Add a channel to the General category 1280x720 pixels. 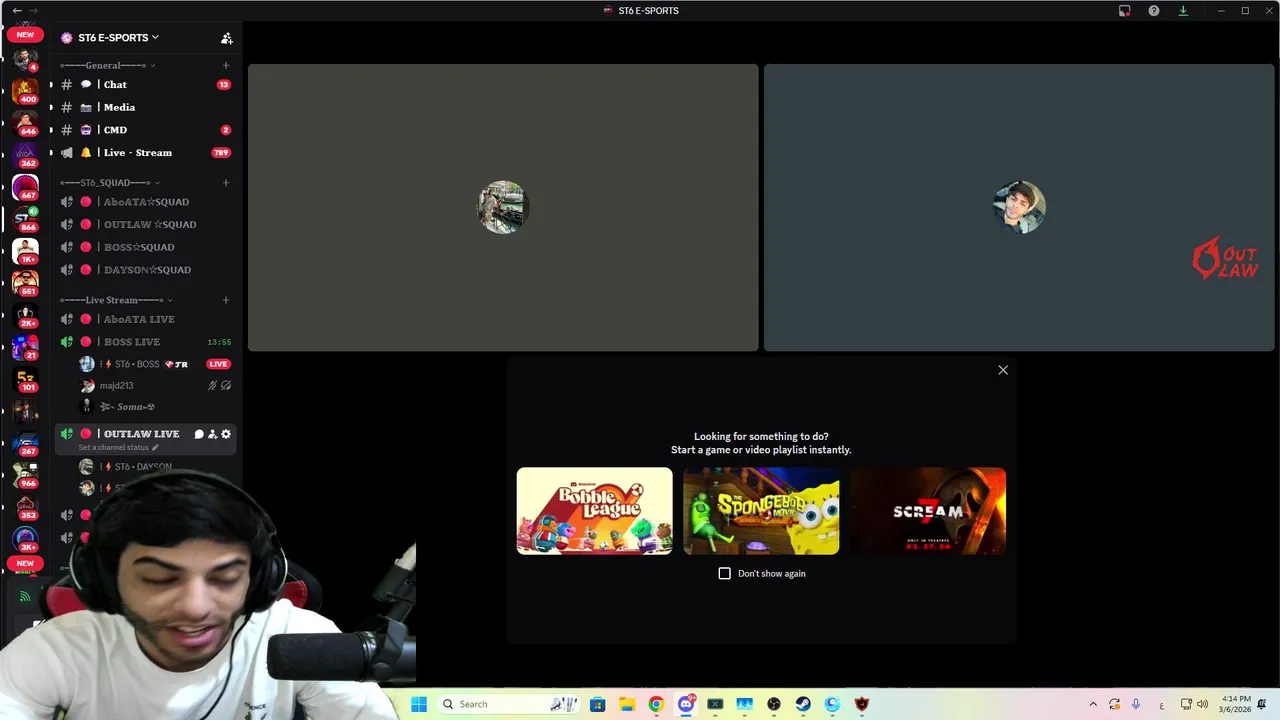coord(226,65)
